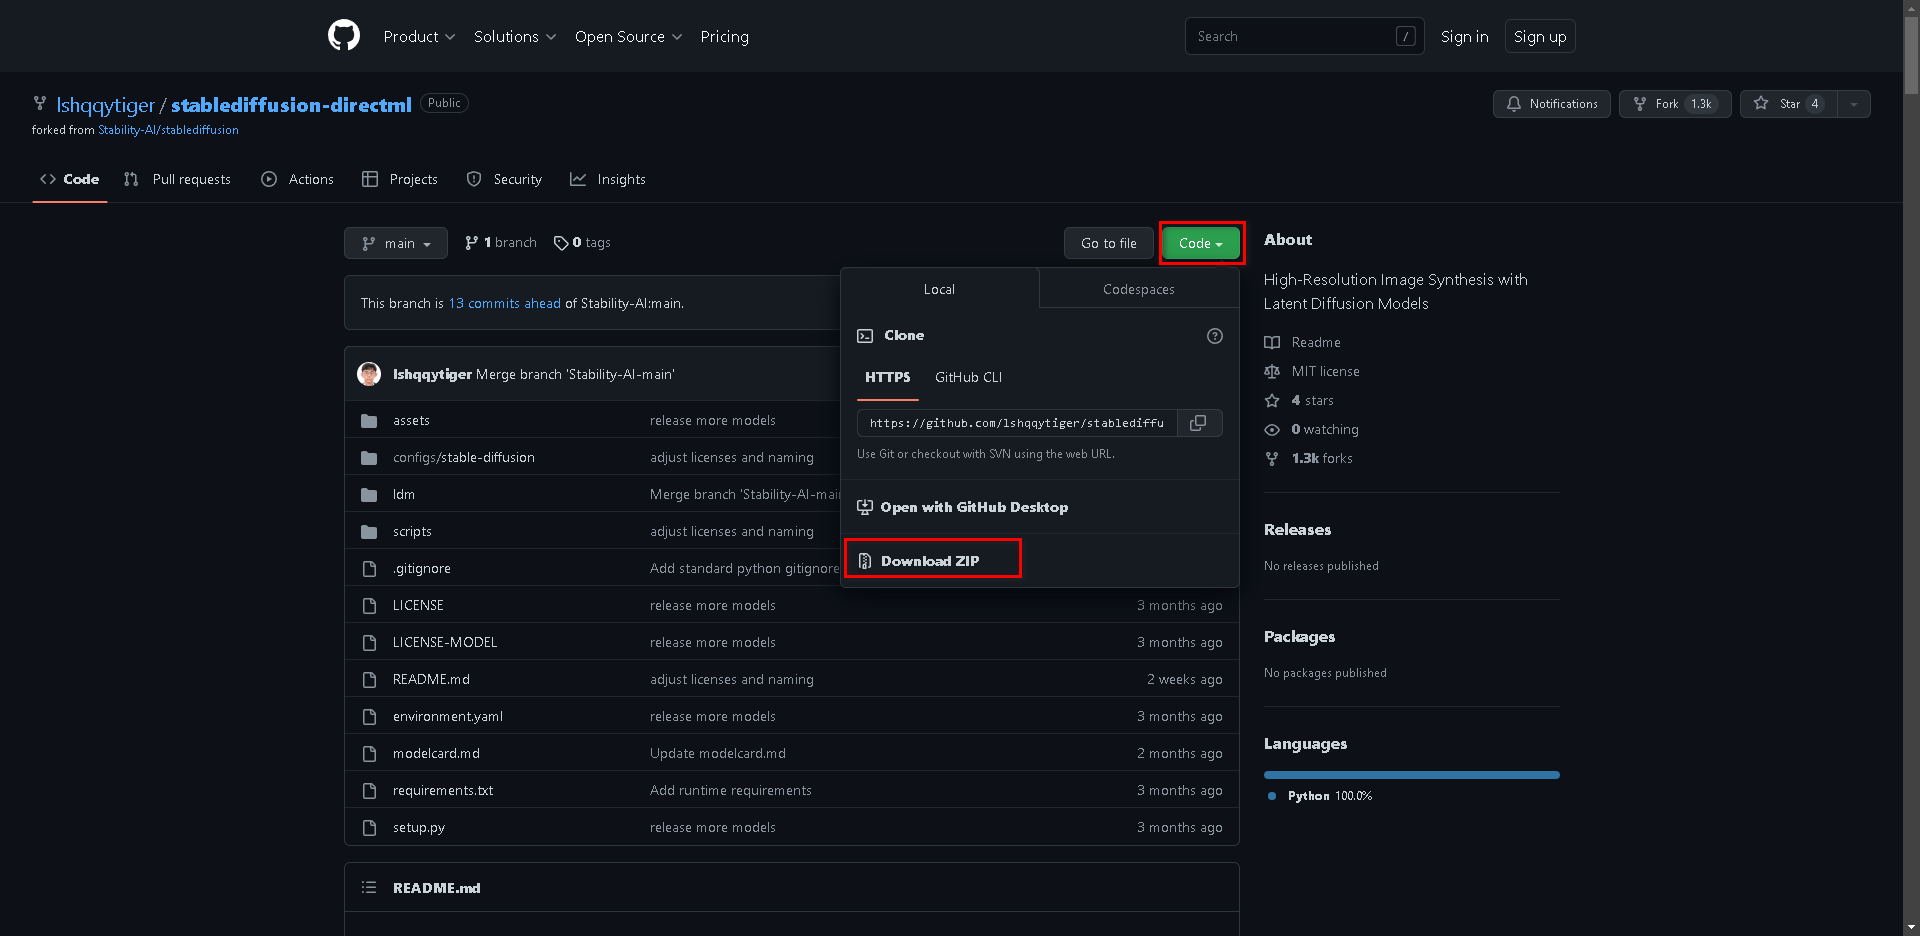The image size is (1920, 936).
Task: Open the stablediffusion-directml repo link
Action: tap(291, 105)
